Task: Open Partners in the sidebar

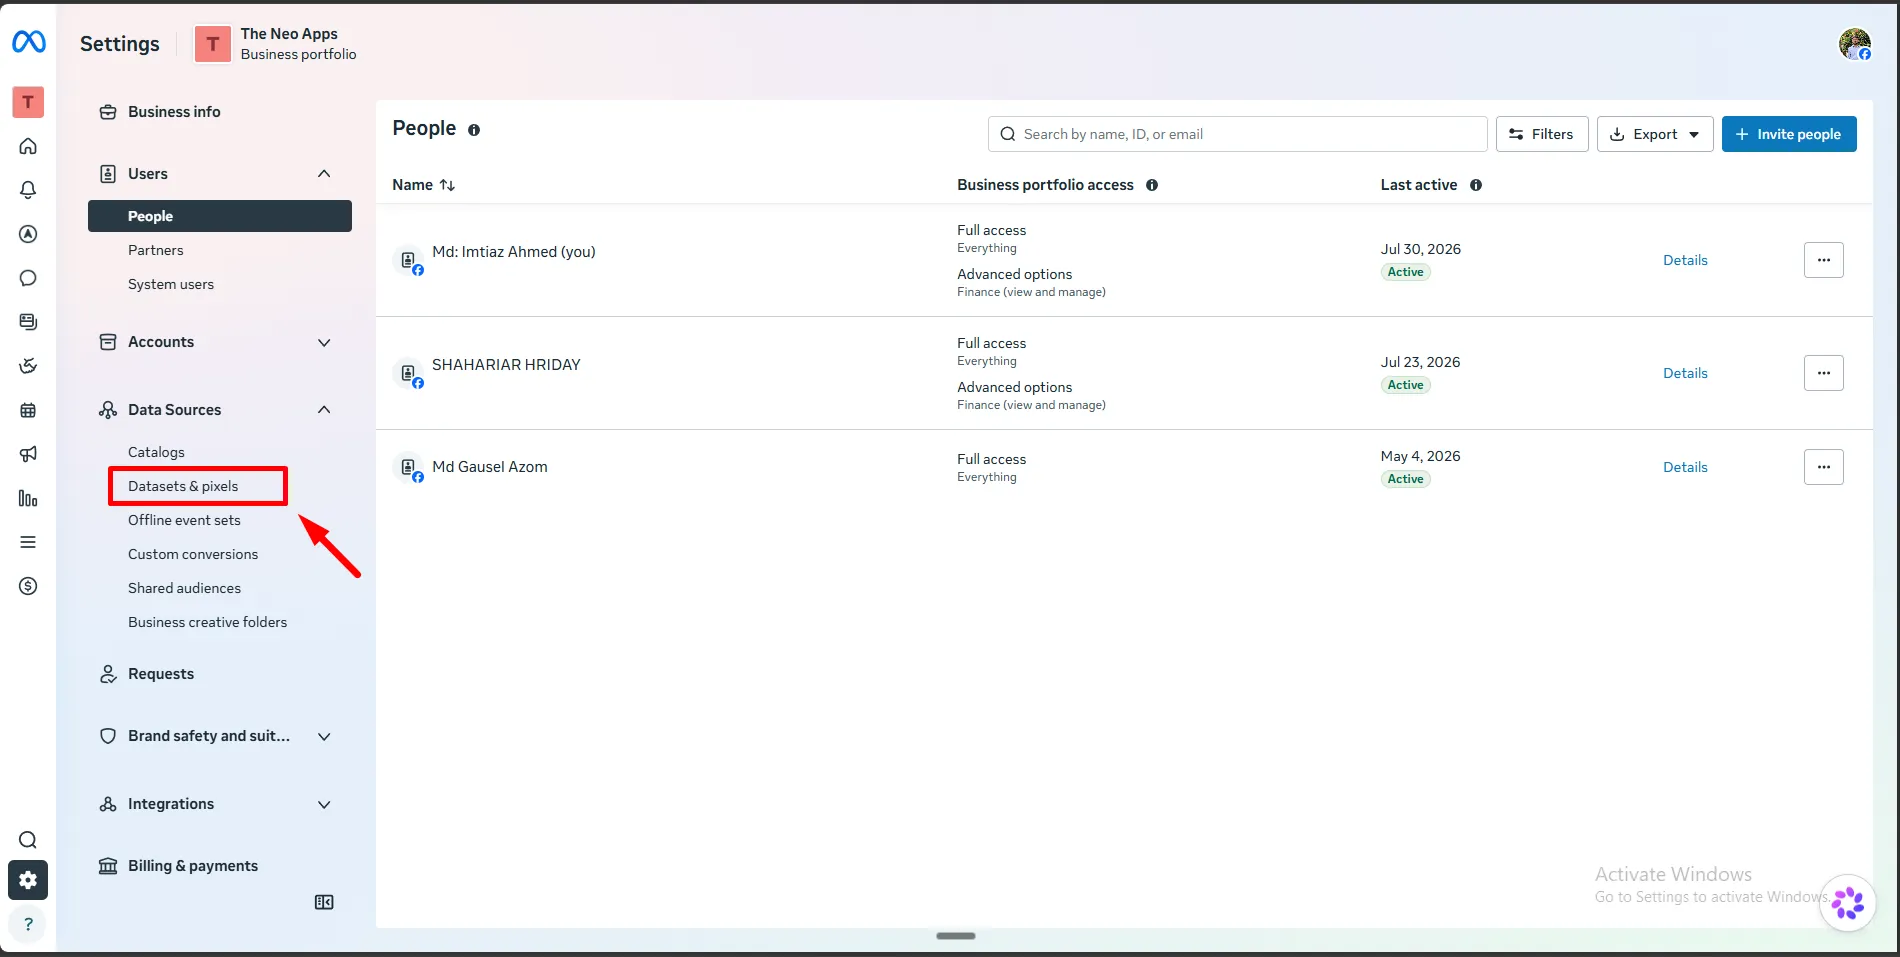Action: [x=156, y=250]
